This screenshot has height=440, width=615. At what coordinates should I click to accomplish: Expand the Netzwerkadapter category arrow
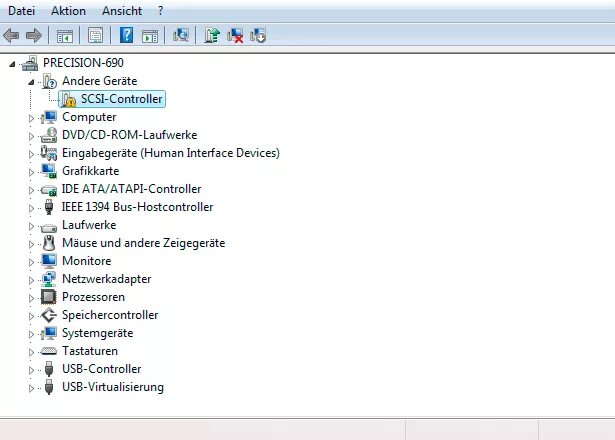(x=31, y=280)
